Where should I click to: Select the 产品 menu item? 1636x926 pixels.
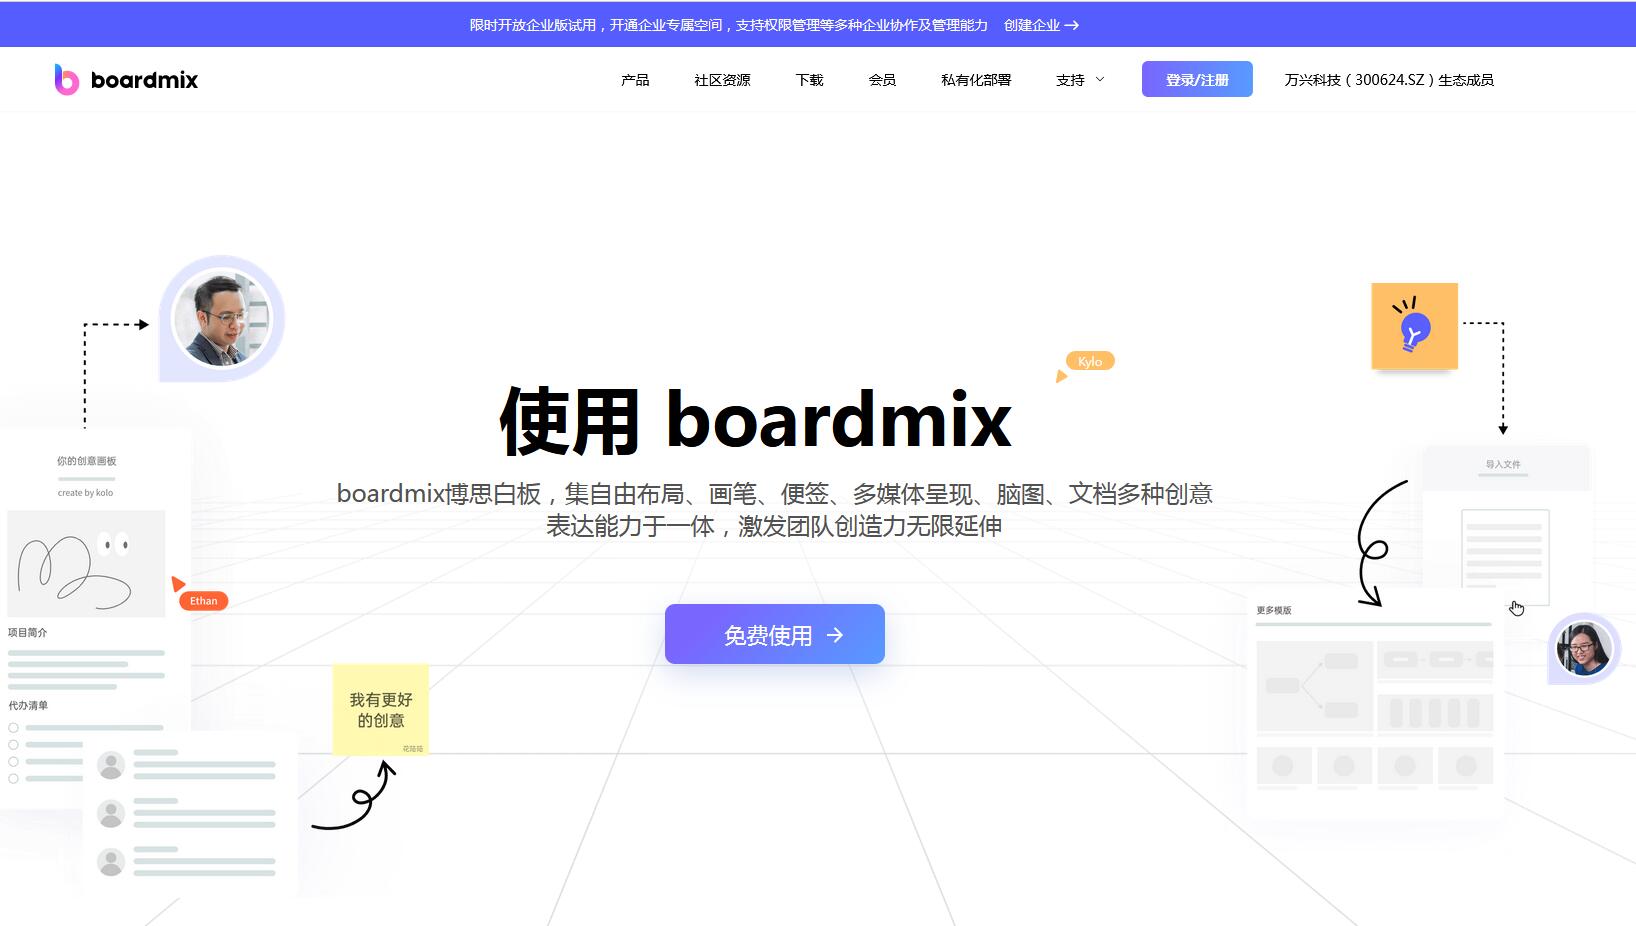coord(635,79)
